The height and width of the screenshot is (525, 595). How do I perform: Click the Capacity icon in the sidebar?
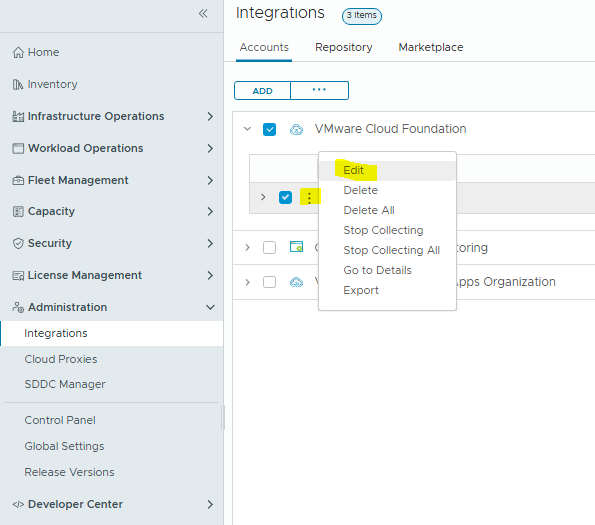(18, 211)
